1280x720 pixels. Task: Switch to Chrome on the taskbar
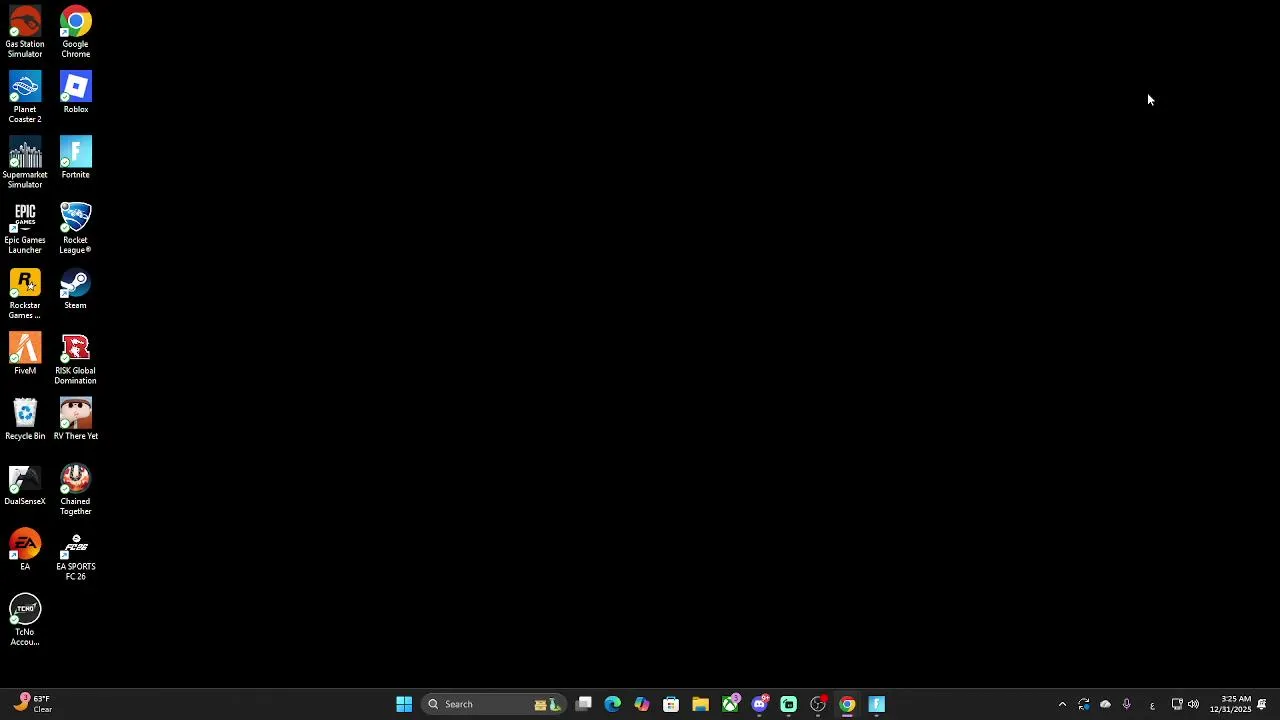tap(847, 704)
